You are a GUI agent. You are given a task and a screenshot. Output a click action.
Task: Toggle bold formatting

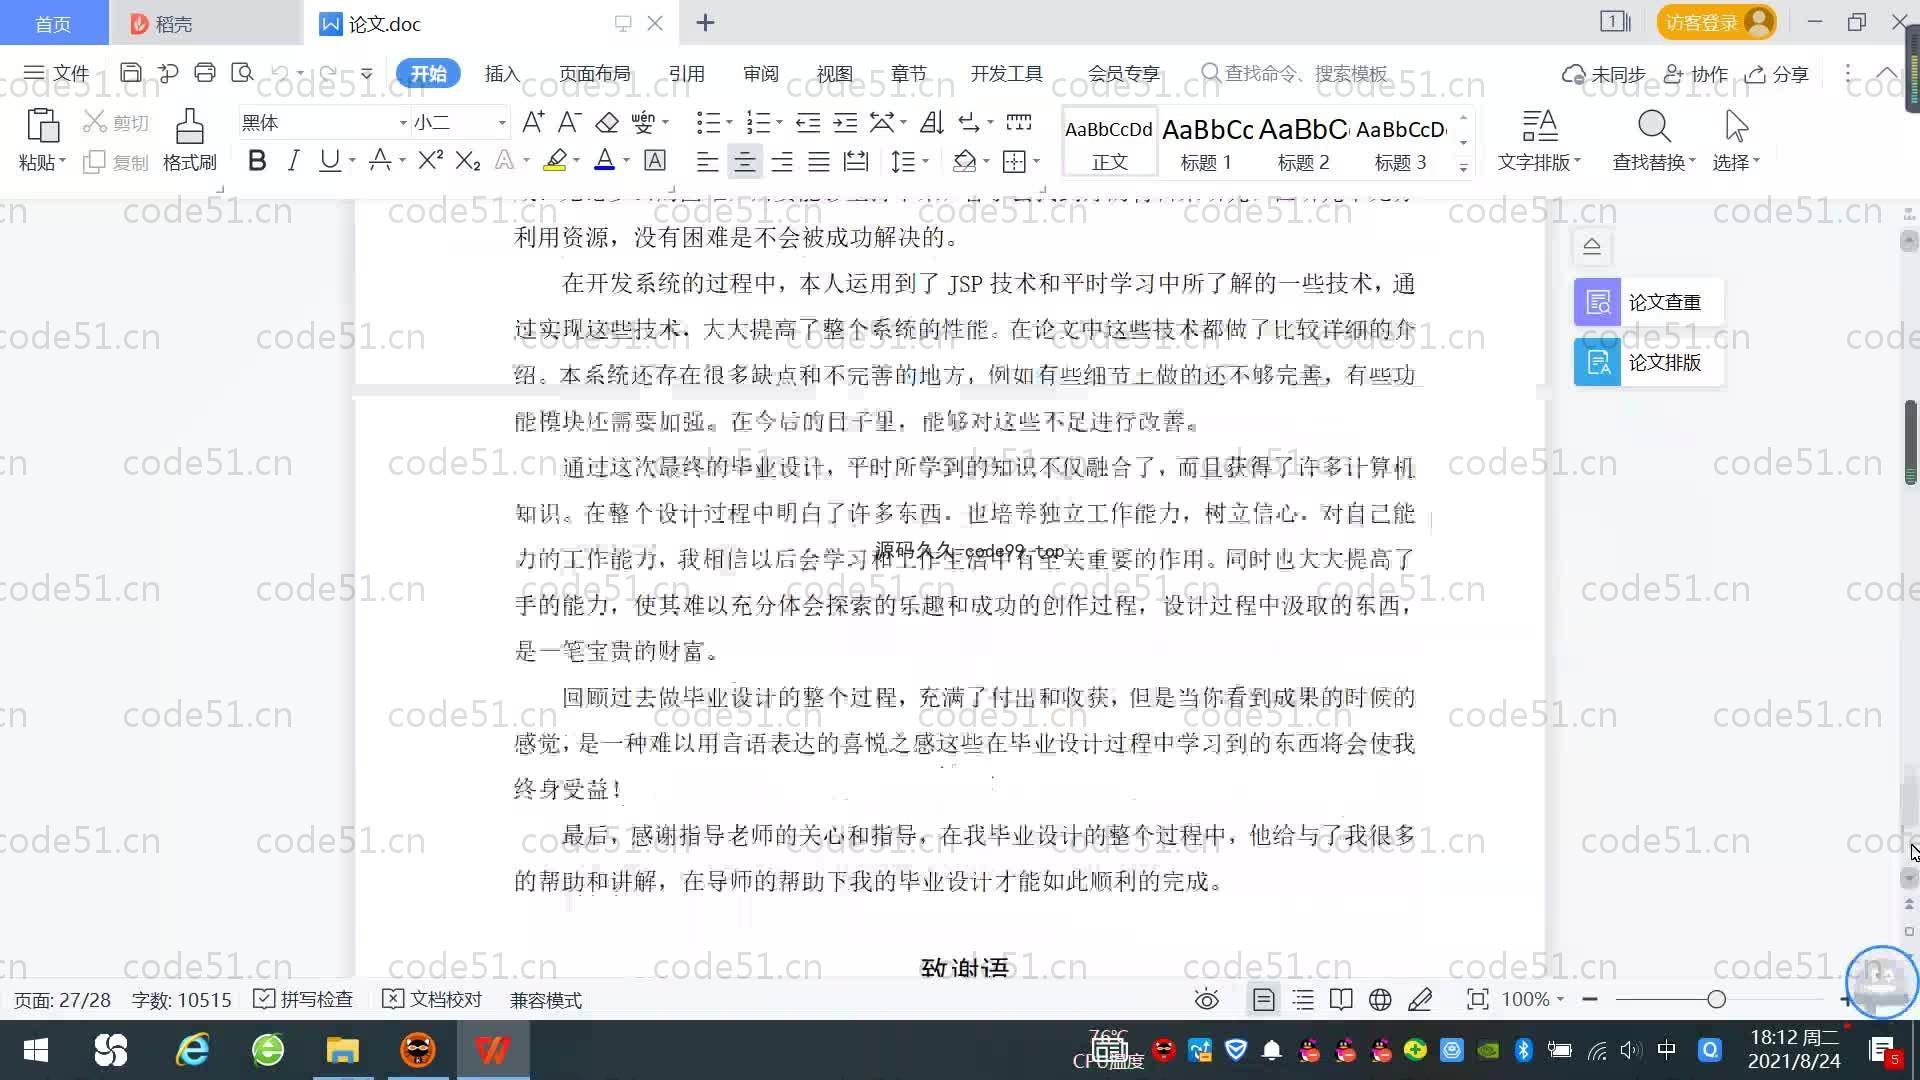(x=257, y=161)
